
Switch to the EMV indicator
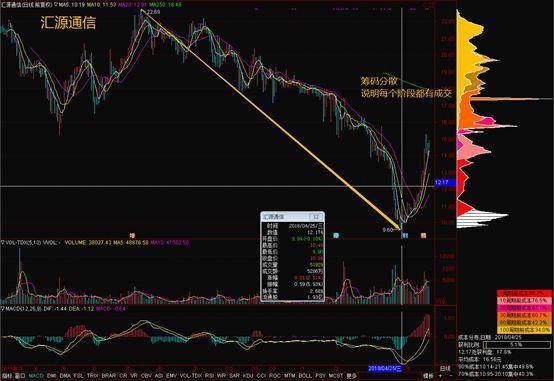click(171, 376)
